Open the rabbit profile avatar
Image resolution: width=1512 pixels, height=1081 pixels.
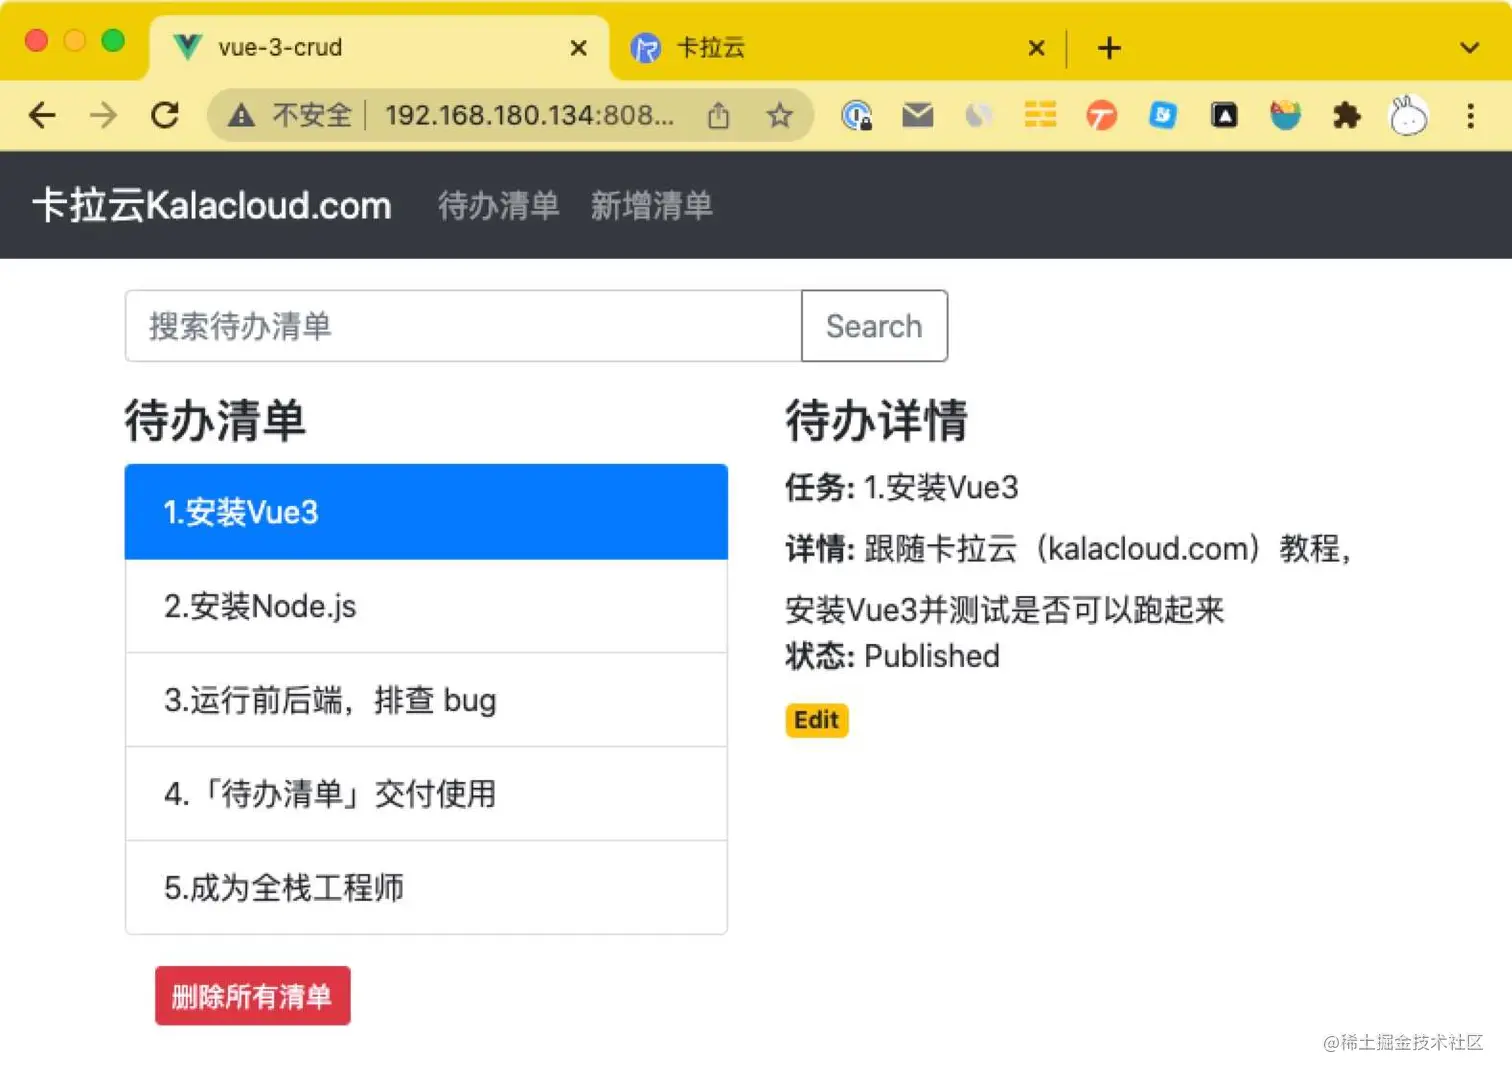(1408, 116)
